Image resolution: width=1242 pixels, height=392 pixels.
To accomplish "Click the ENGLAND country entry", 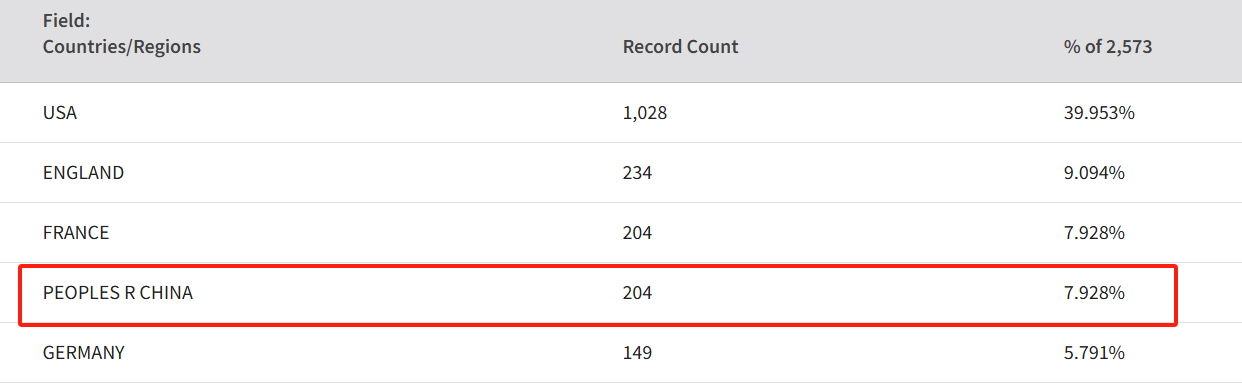I will click(84, 173).
